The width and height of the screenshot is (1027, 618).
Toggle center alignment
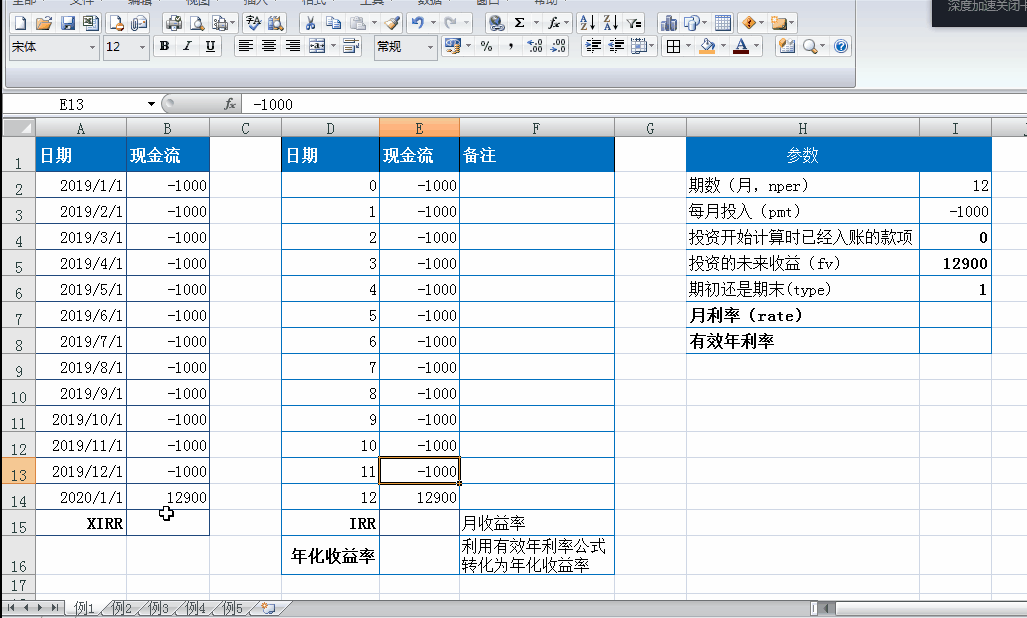tap(269, 46)
